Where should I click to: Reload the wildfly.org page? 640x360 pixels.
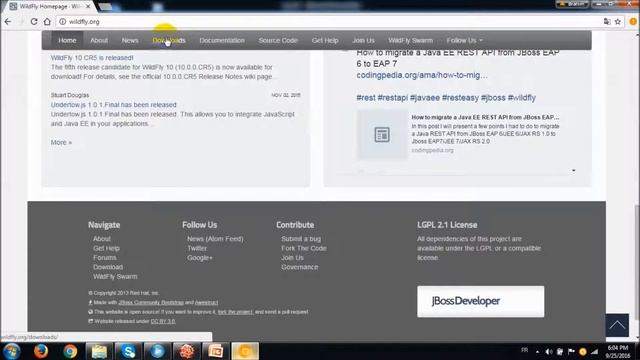pyautogui.click(x=34, y=22)
